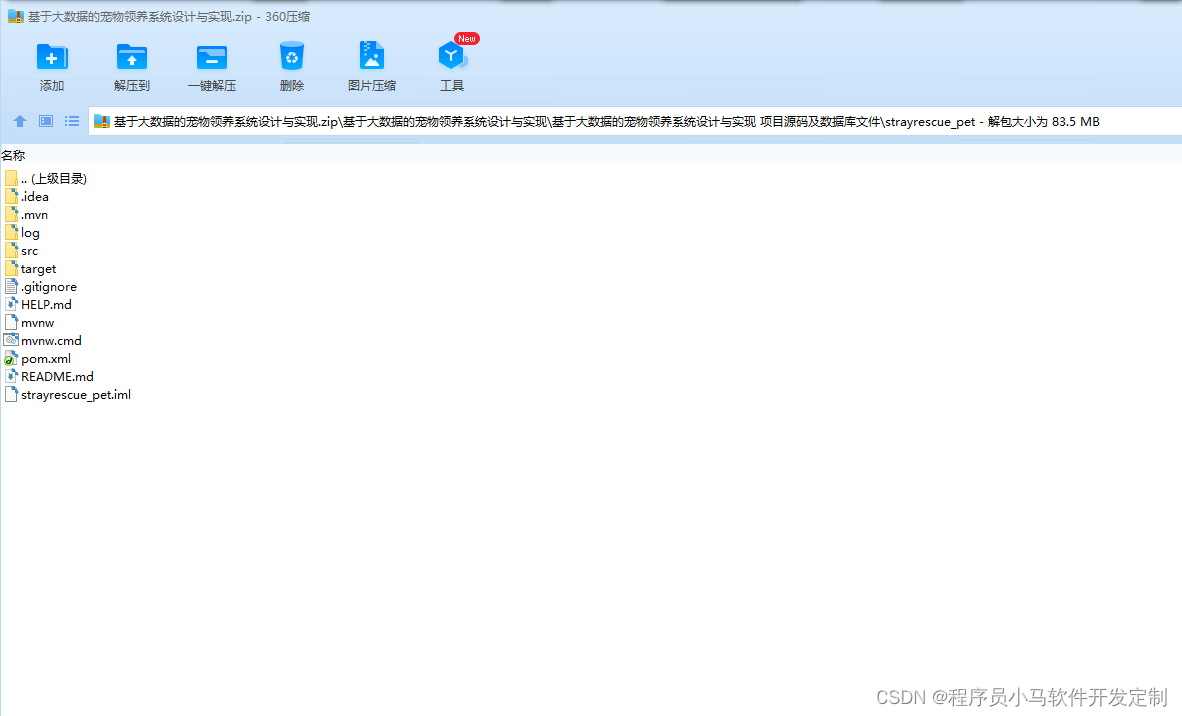This screenshot has width=1182, height=716.
Task: Click the src folder icon
Action: [x=11, y=250]
